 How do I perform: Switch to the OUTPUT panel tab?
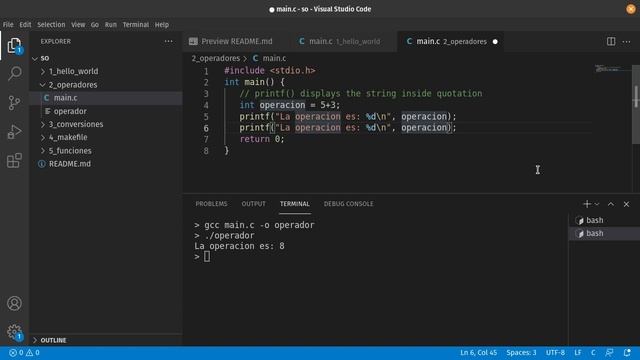(253, 204)
